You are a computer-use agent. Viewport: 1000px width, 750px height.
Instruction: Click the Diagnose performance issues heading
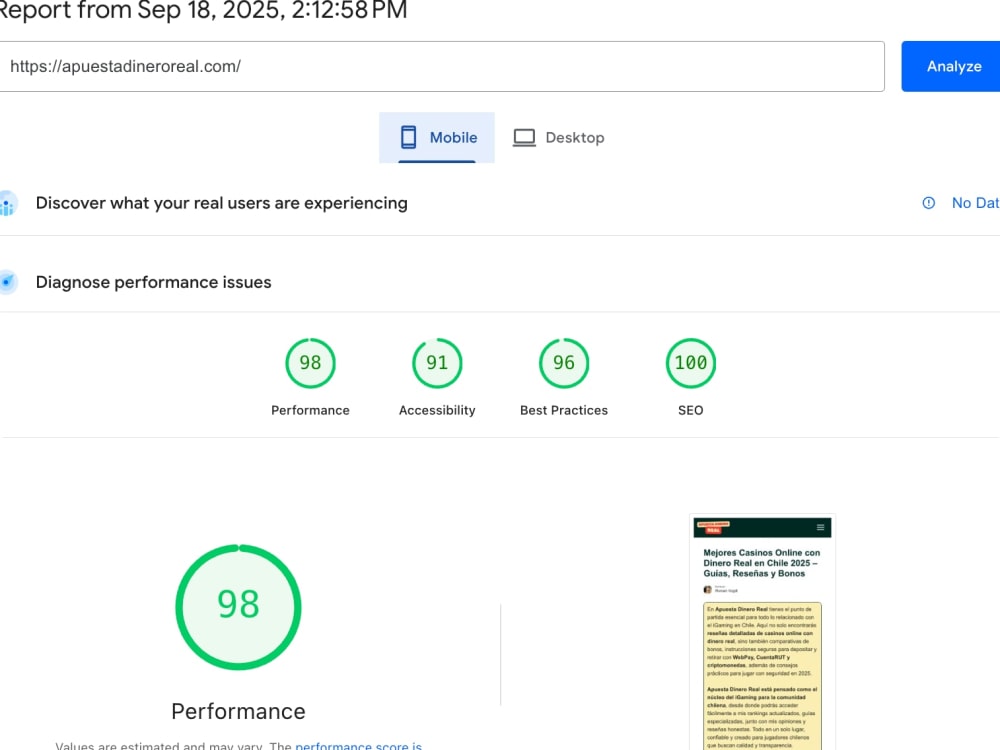[x=153, y=282]
